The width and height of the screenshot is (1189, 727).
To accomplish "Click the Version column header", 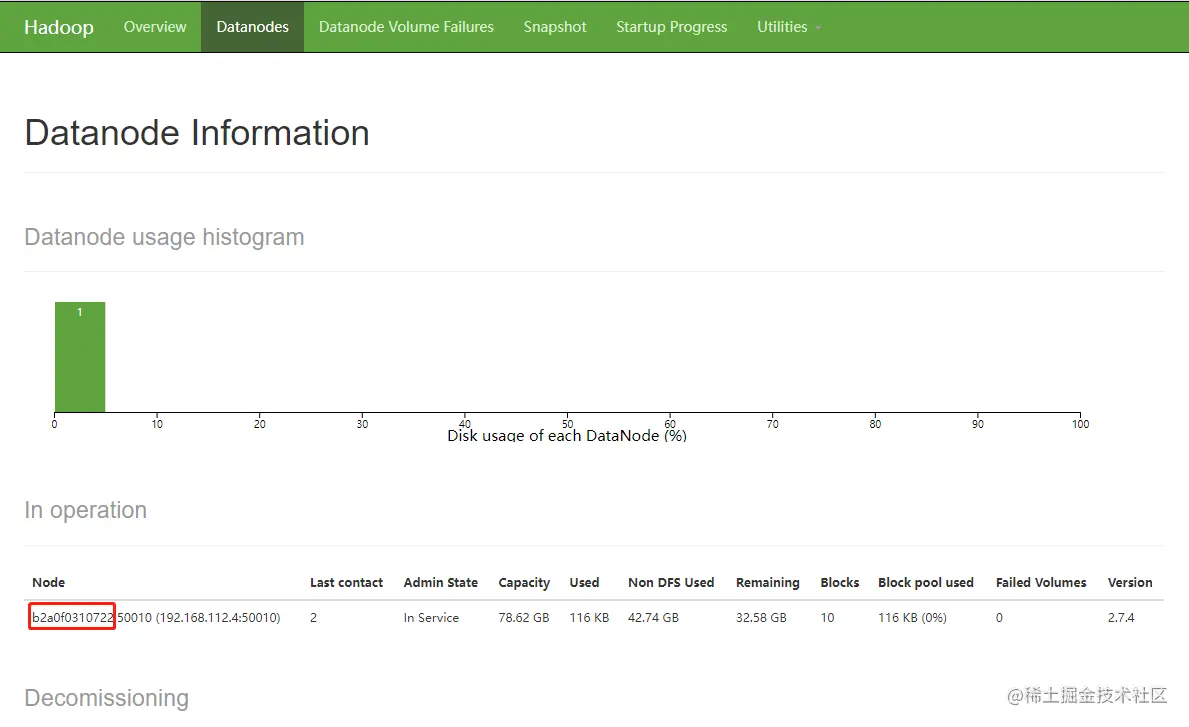I will [1130, 582].
